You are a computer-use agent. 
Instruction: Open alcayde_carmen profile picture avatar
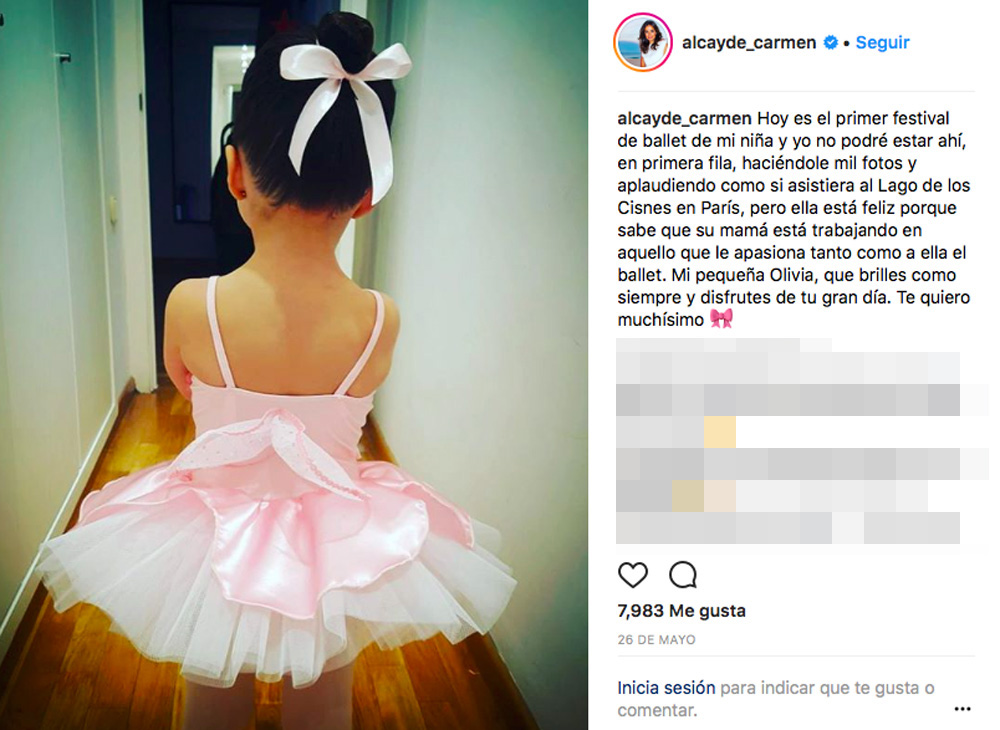[643, 43]
